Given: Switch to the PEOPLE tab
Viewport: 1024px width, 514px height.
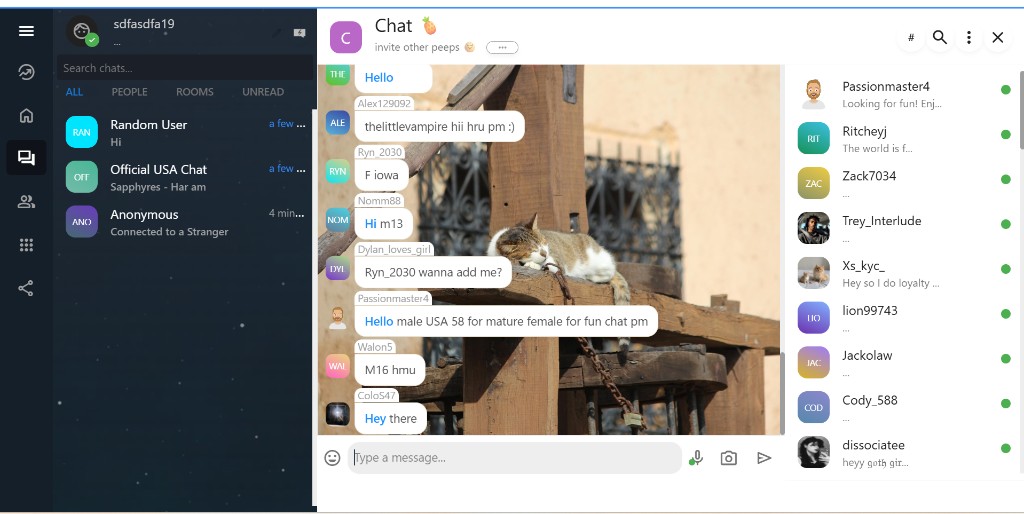Looking at the screenshot, I should pos(129,92).
